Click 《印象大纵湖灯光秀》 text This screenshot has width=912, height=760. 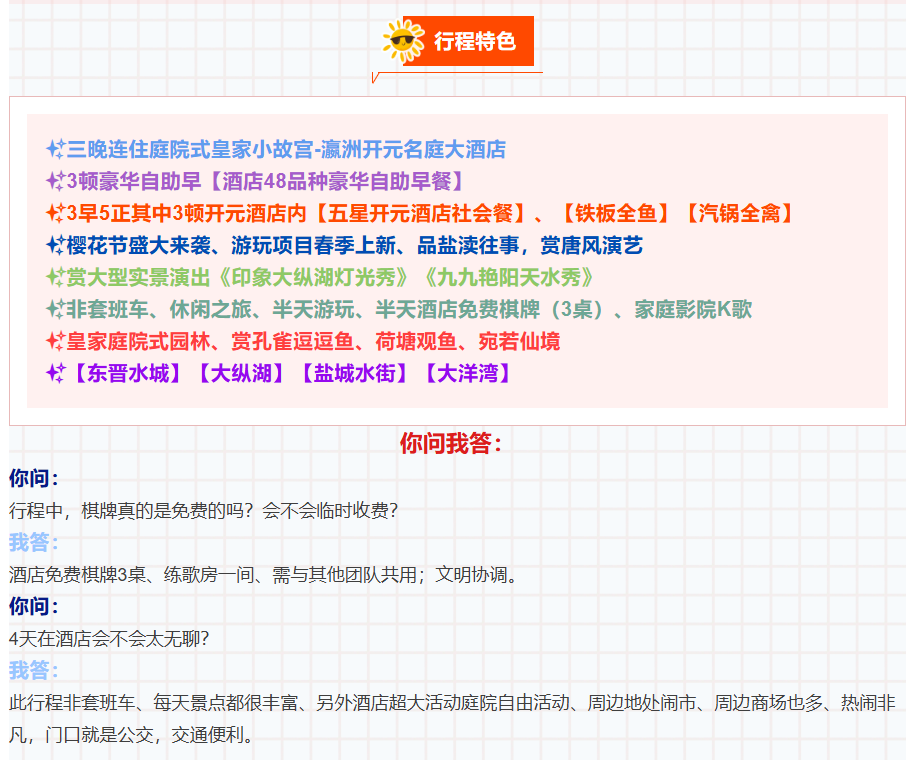coord(314,277)
